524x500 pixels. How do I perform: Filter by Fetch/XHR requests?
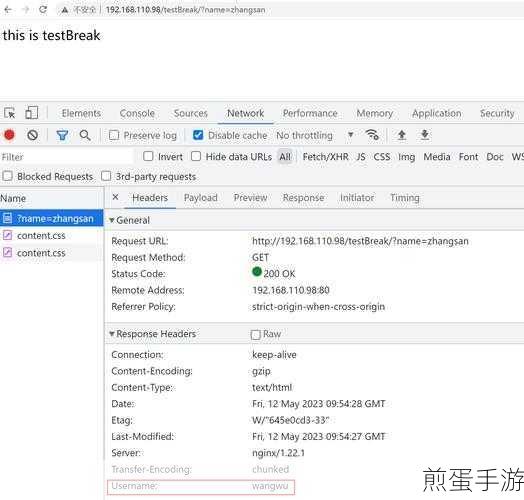325,157
